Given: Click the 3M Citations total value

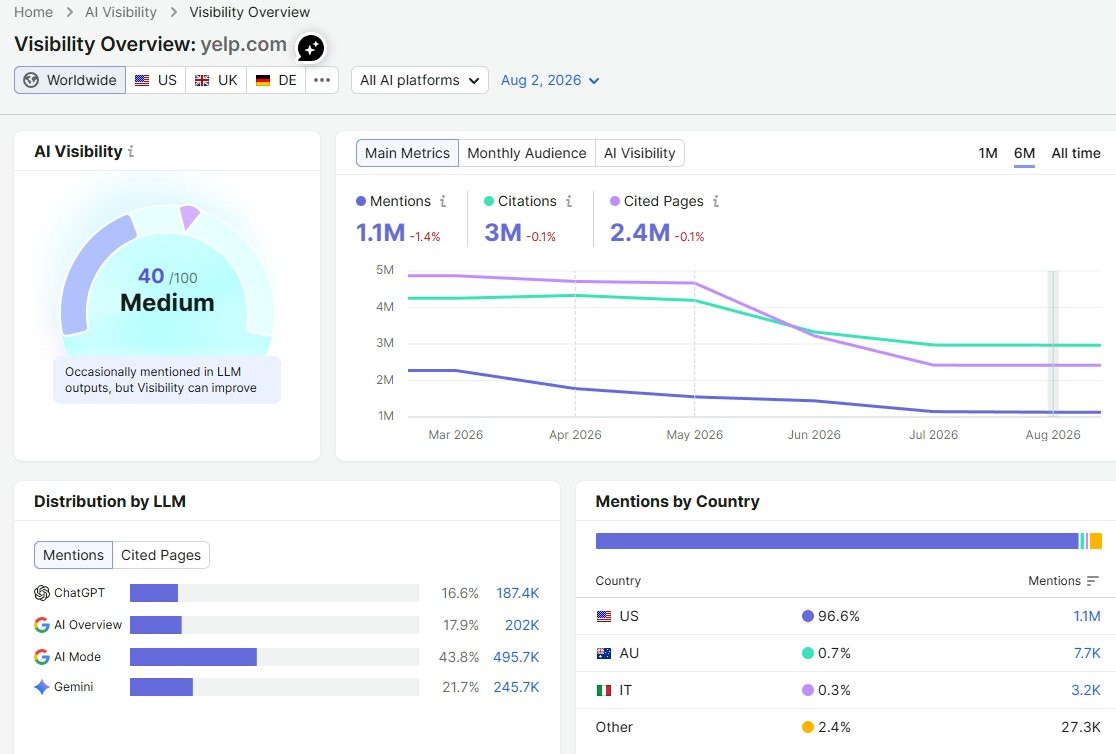Looking at the screenshot, I should pos(503,233).
